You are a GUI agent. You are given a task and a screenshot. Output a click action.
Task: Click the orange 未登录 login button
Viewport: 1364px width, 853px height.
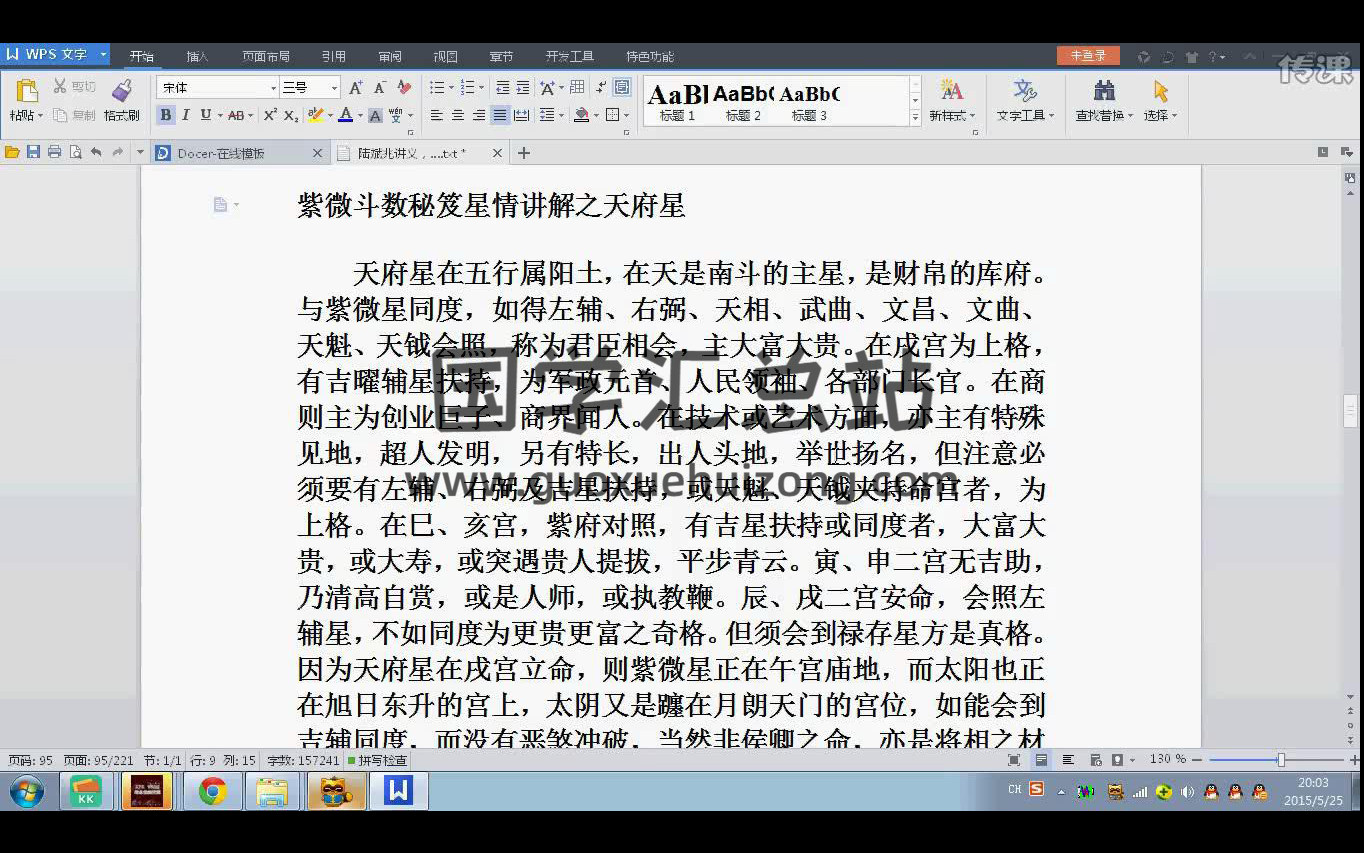(1088, 56)
